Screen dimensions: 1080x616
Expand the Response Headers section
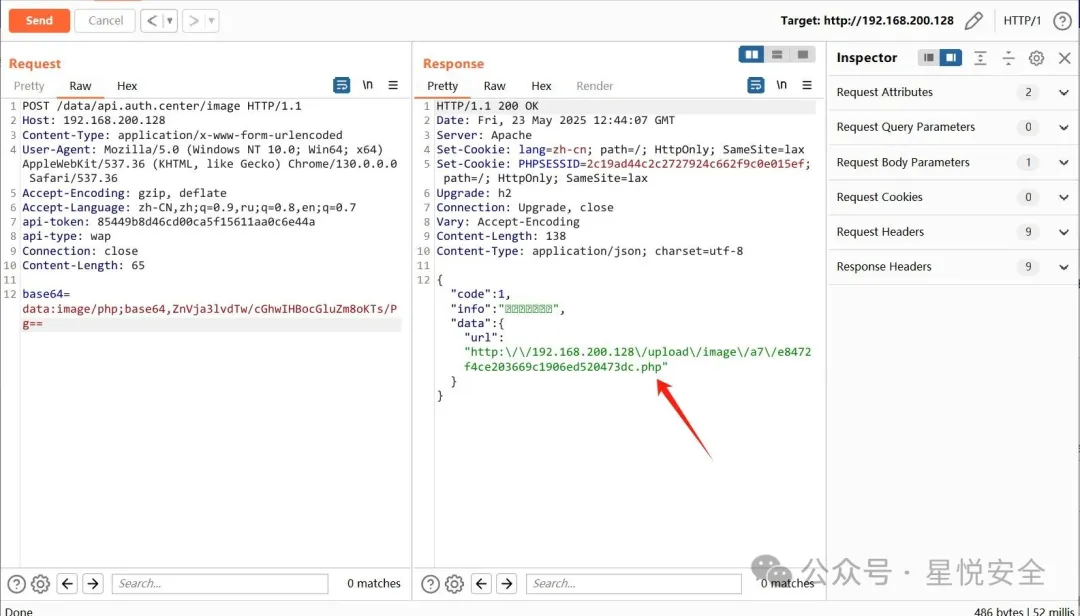point(953,267)
